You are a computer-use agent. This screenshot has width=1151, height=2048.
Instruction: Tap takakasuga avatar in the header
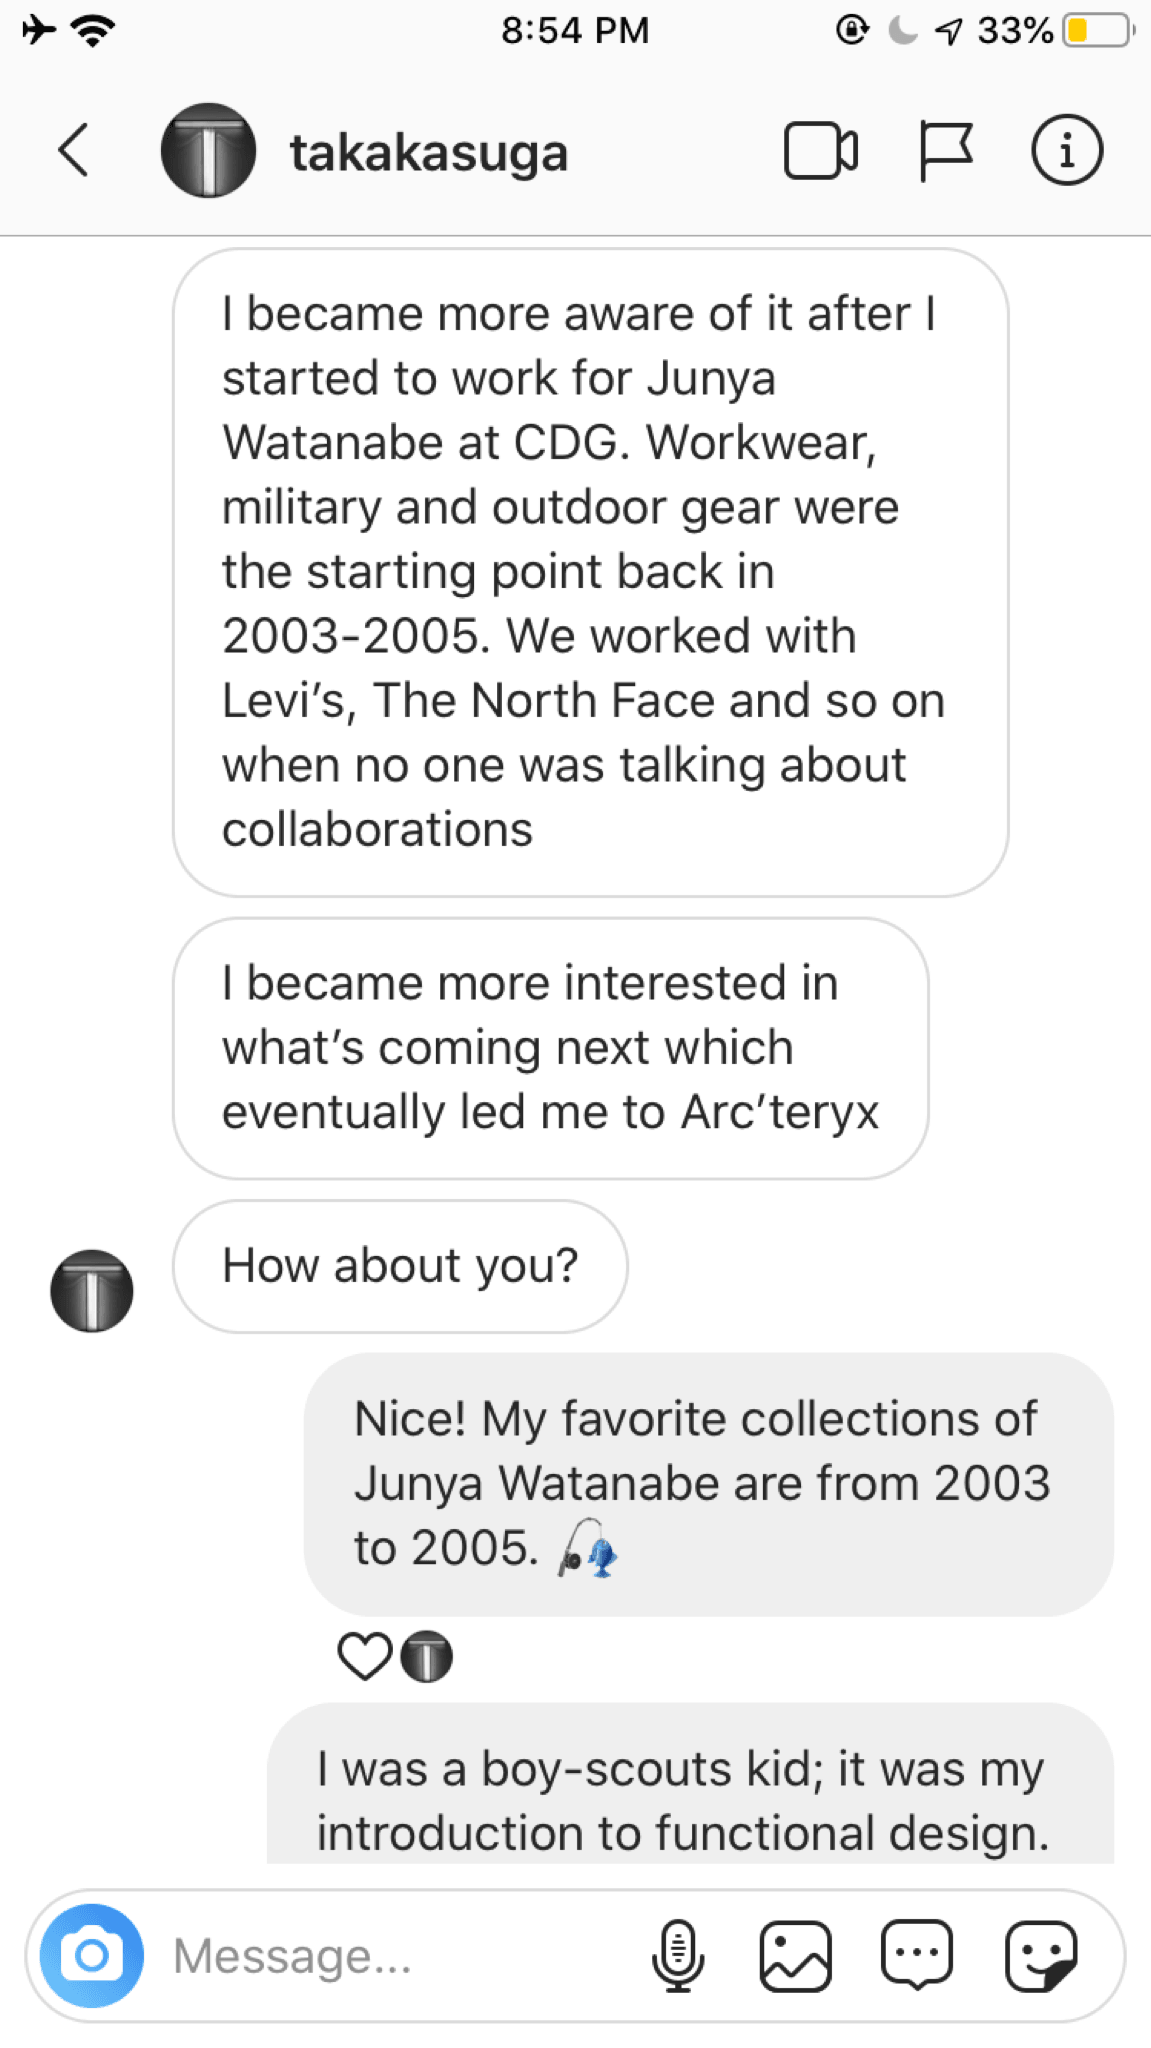(208, 151)
